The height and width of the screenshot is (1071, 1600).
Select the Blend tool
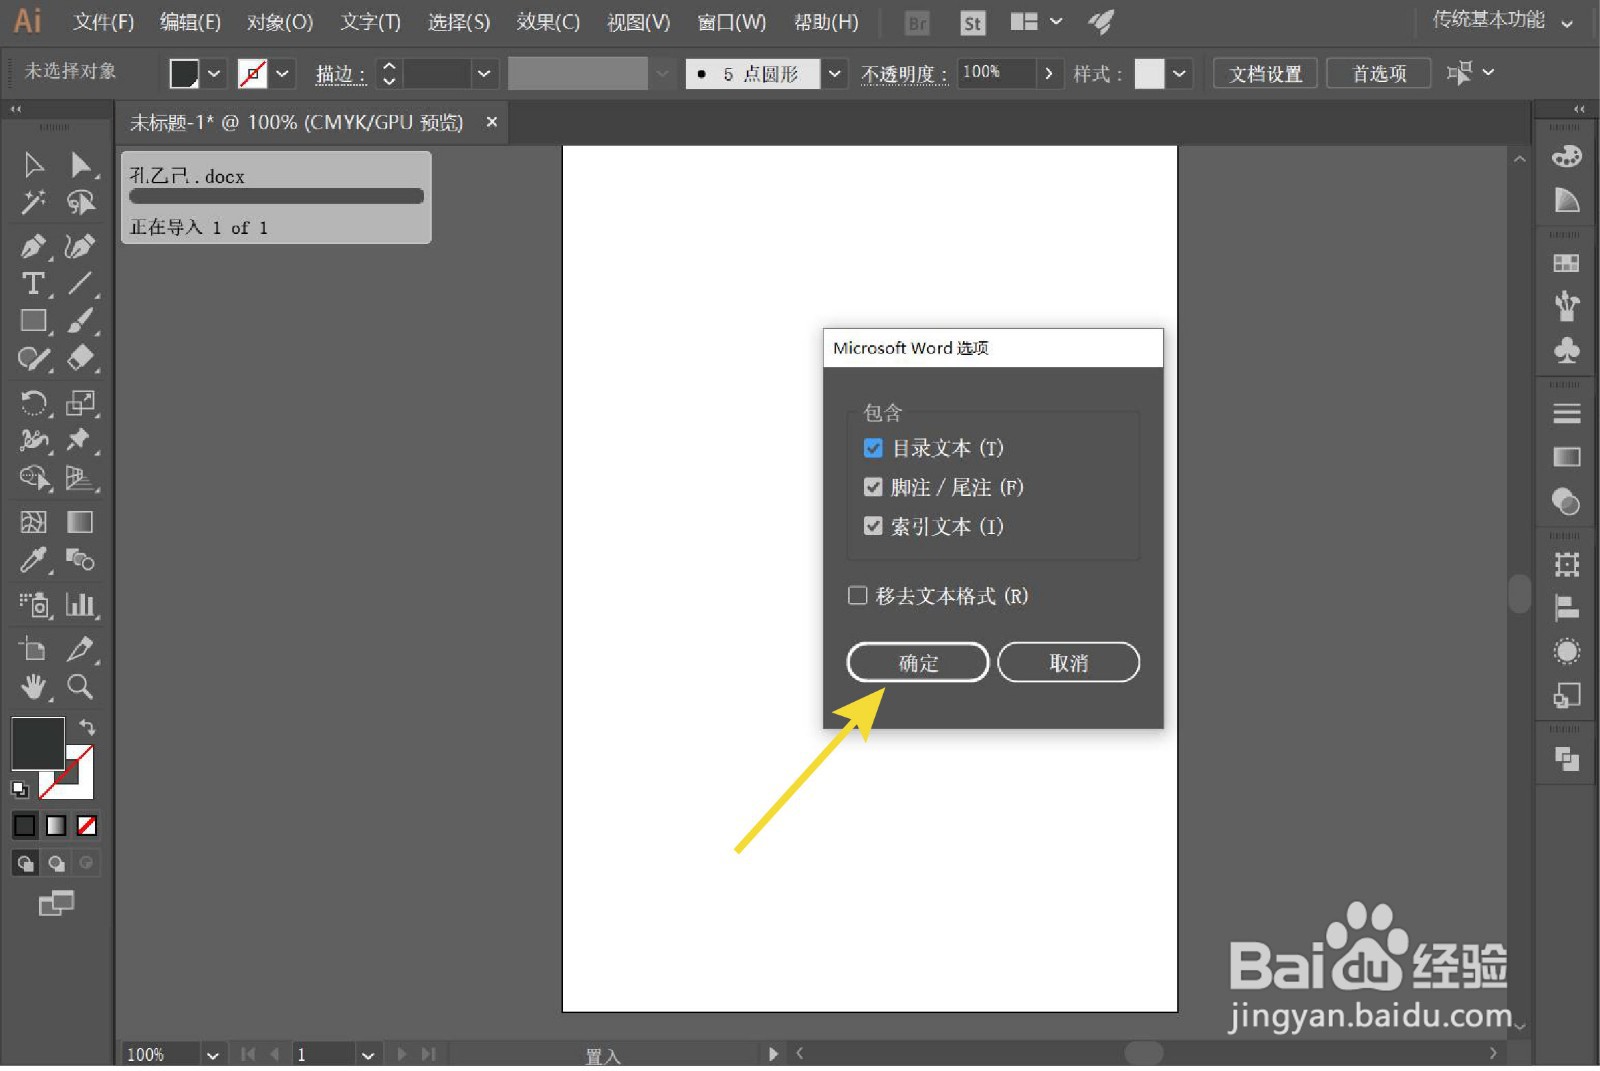81,560
